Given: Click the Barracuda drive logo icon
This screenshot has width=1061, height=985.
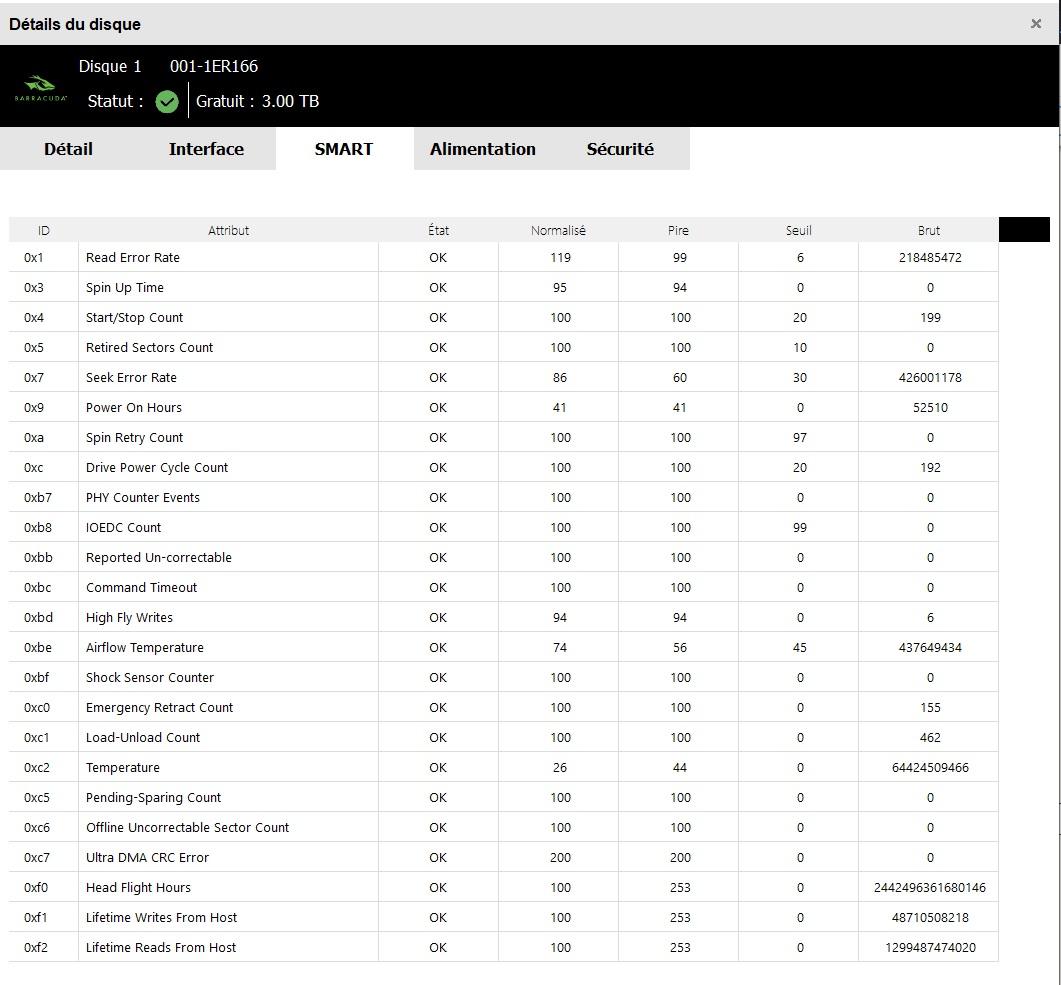Looking at the screenshot, I should click(x=41, y=89).
